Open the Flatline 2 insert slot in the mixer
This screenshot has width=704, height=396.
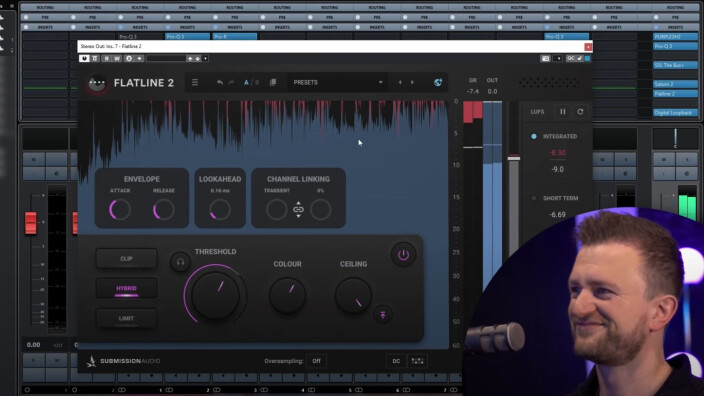(675, 93)
